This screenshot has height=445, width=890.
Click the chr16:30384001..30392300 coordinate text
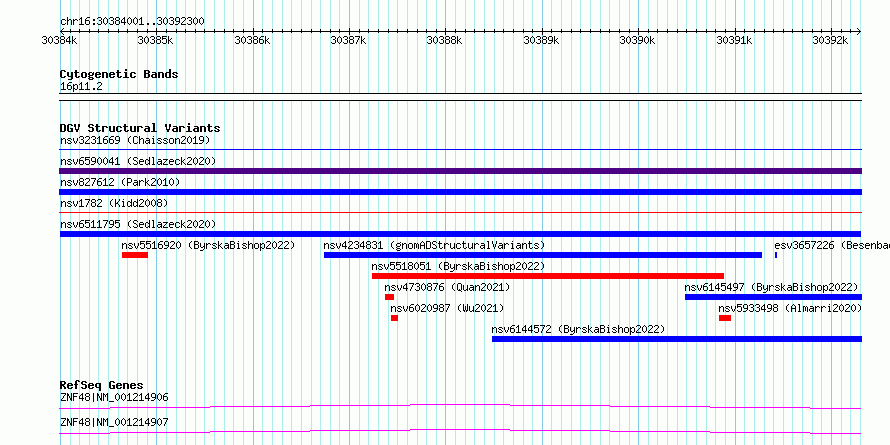point(132,22)
